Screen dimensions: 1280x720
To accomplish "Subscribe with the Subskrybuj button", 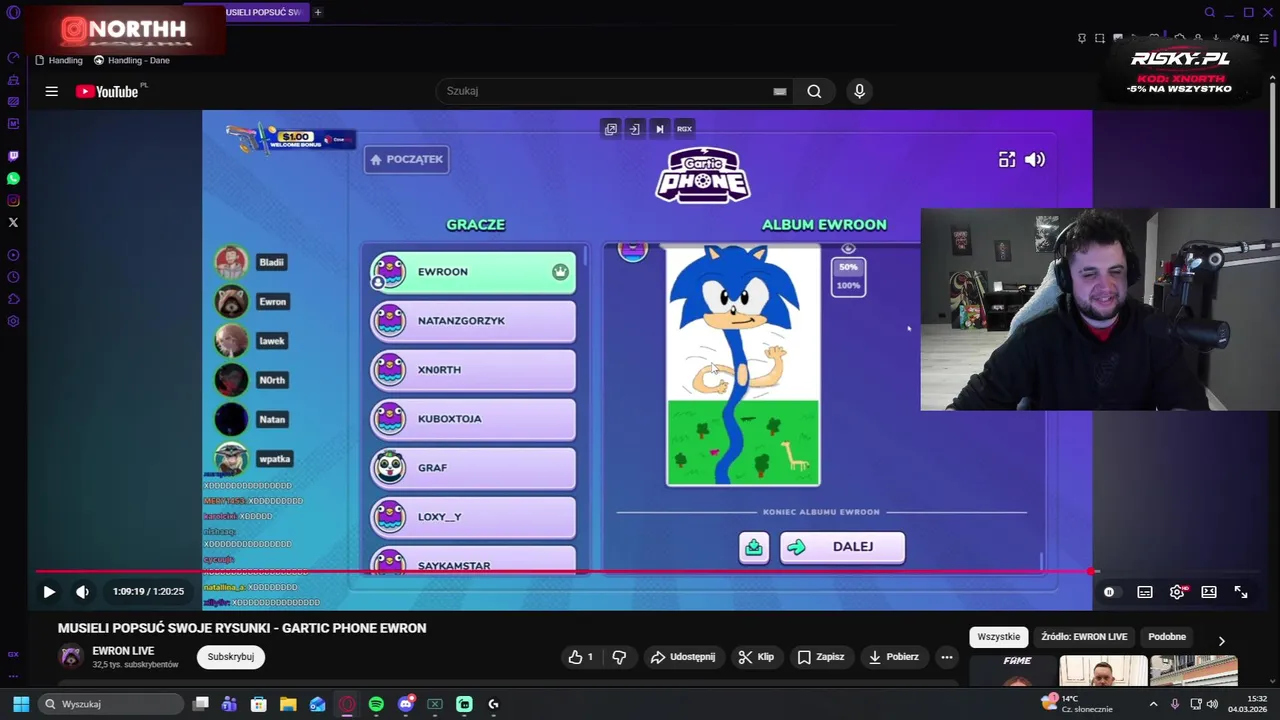I will tap(231, 657).
